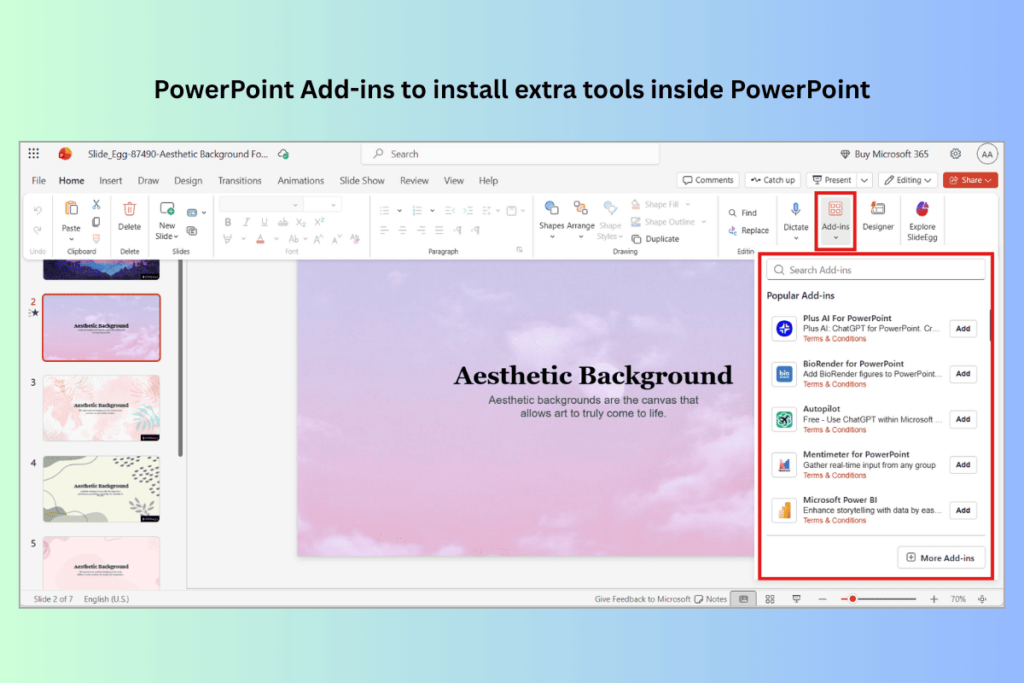This screenshot has width=1024, height=683.
Task: Click the More Add-ins button
Action: pyautogui.click(x=940, y=558)
